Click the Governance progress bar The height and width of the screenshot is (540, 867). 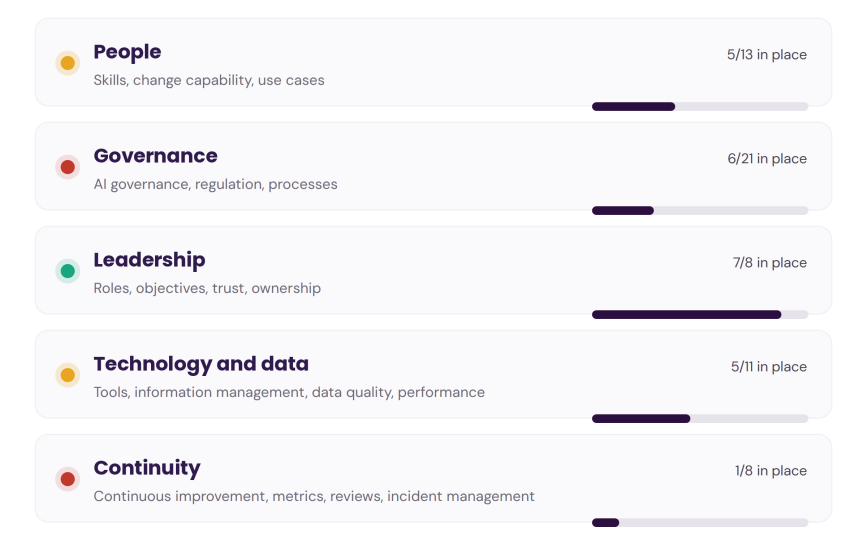coord(700,211)
